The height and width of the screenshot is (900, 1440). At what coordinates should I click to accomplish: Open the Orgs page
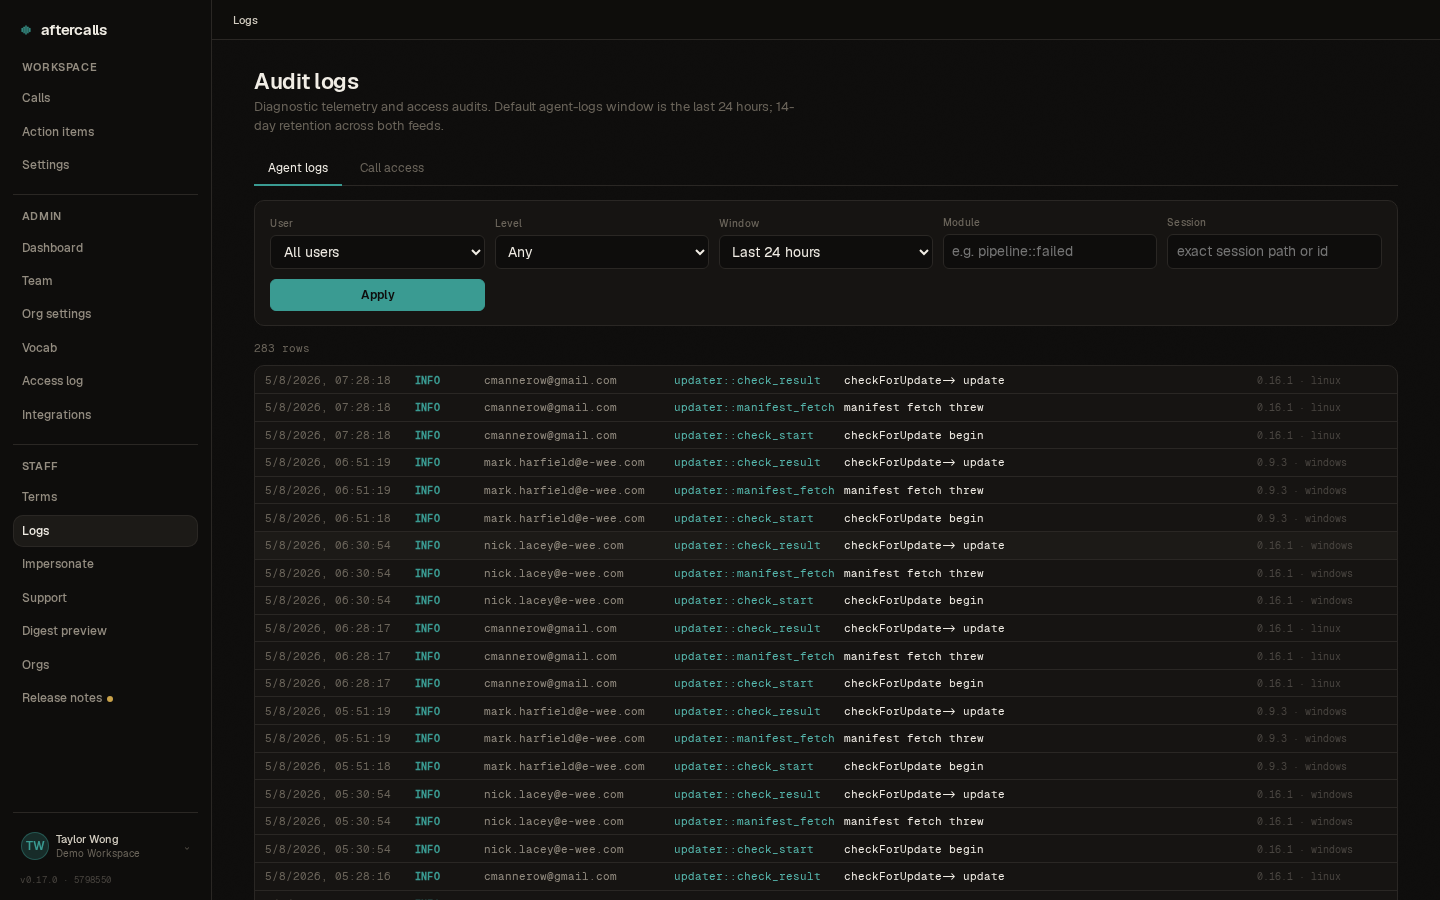[x=105, y=665]
